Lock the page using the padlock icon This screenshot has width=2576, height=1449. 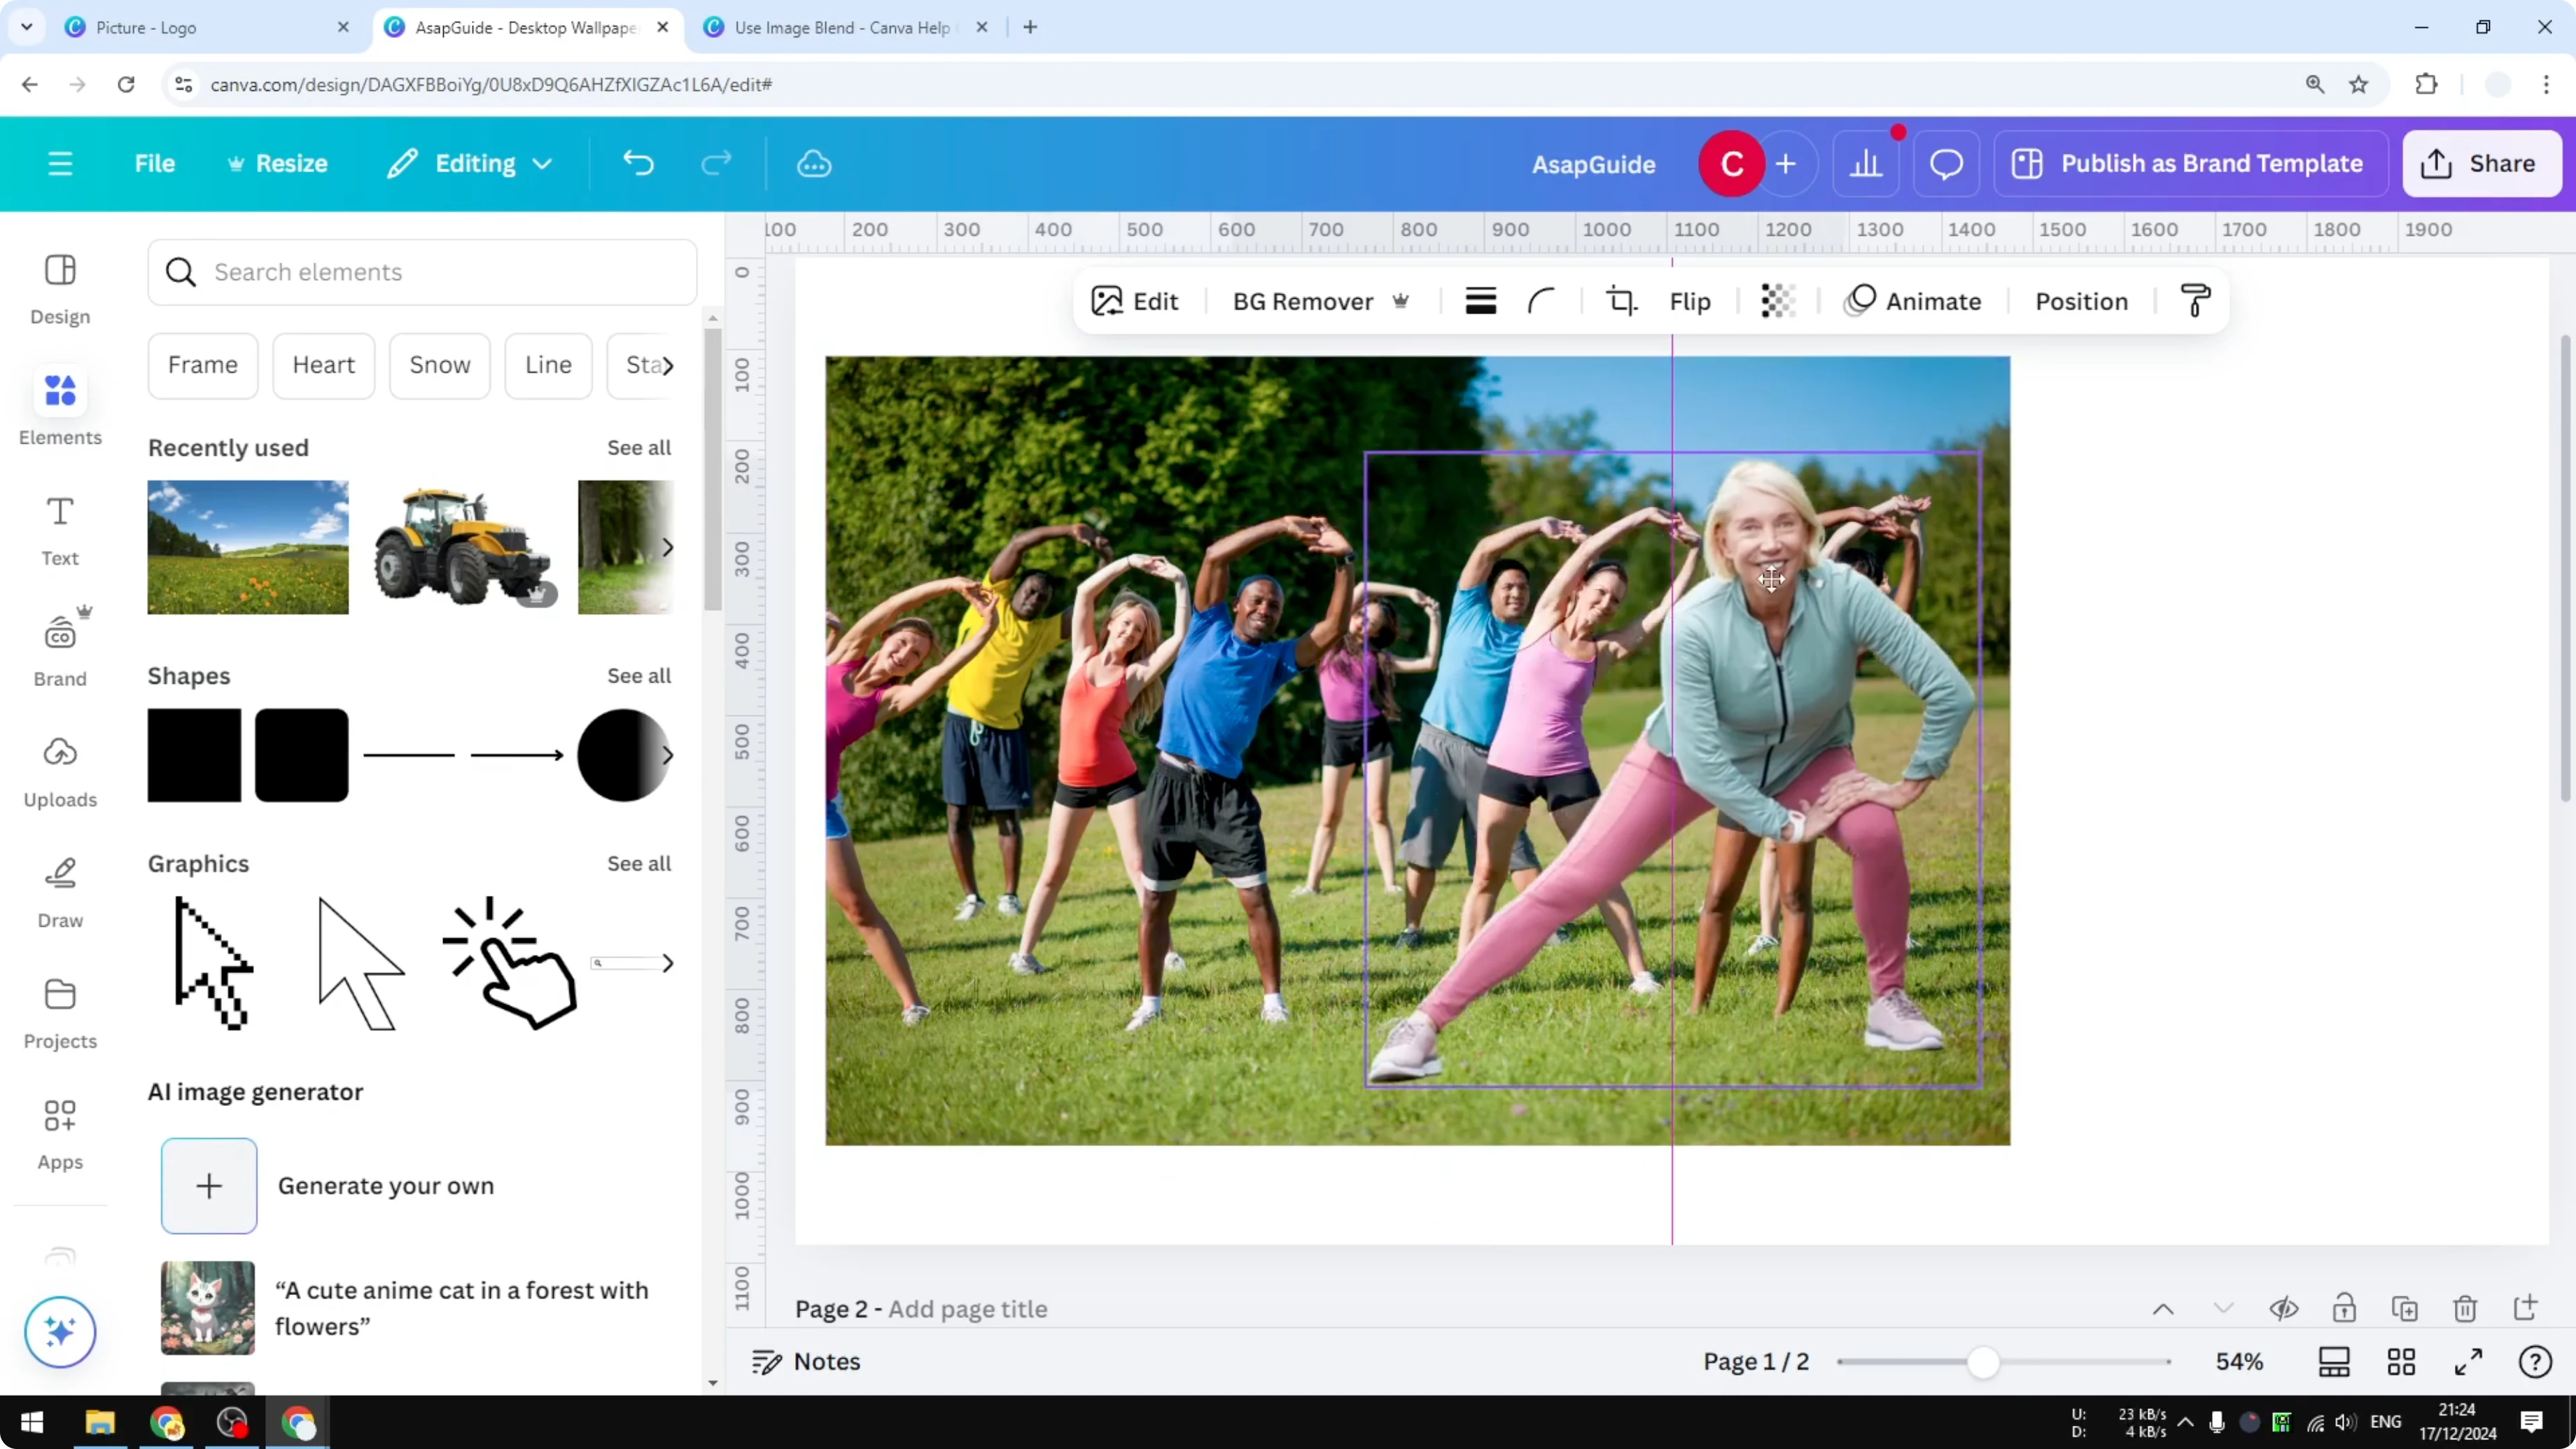[x=2345, y=1308]
